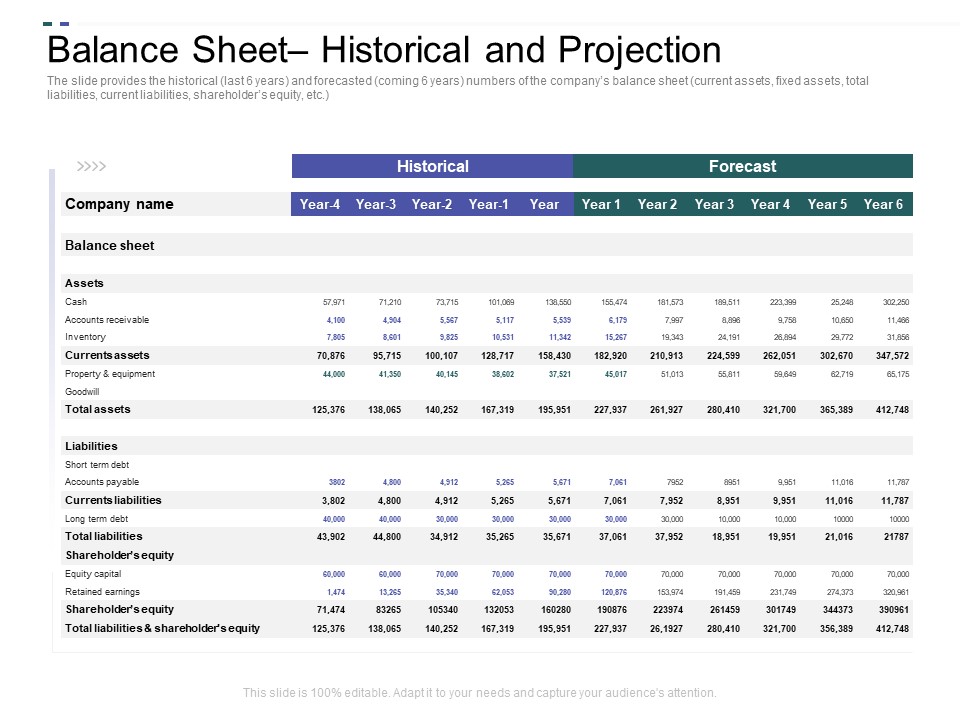Click Shareholder's equity value '71,474'
The height and width of the screenshot is (720, 960).
(331, 609)
